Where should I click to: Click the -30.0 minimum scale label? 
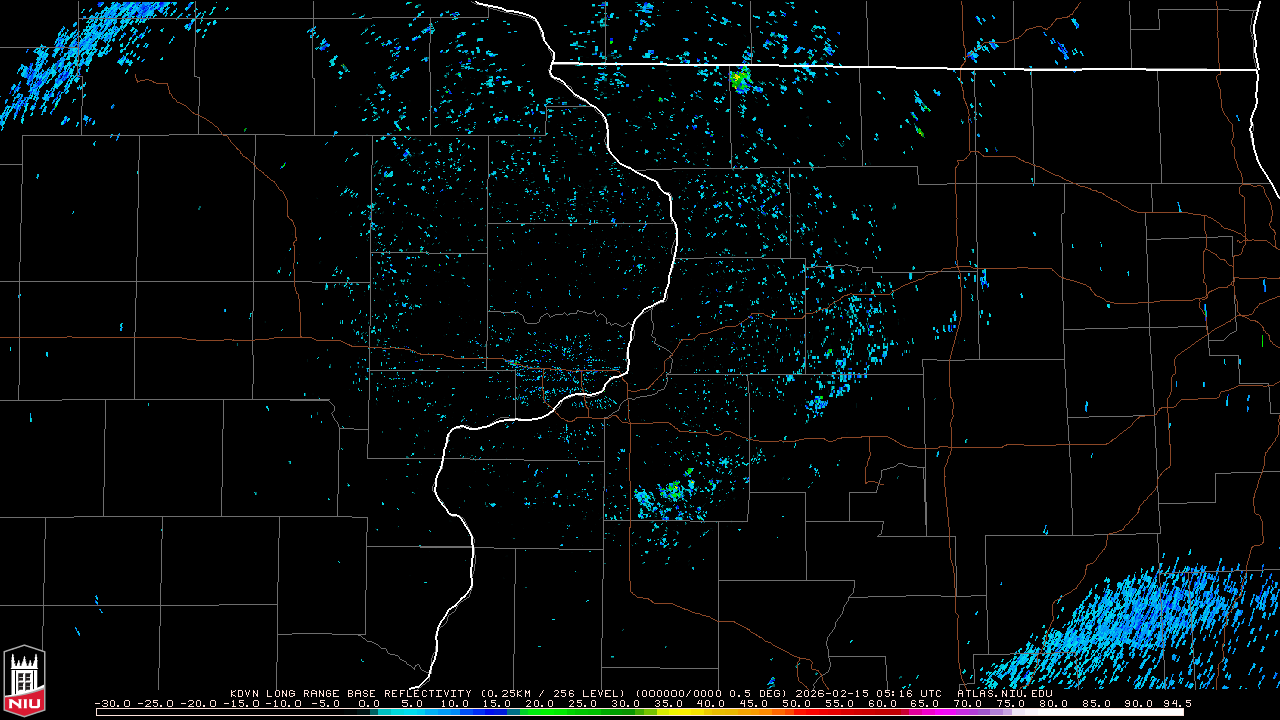pyautogui.click(x=110, y=703)
